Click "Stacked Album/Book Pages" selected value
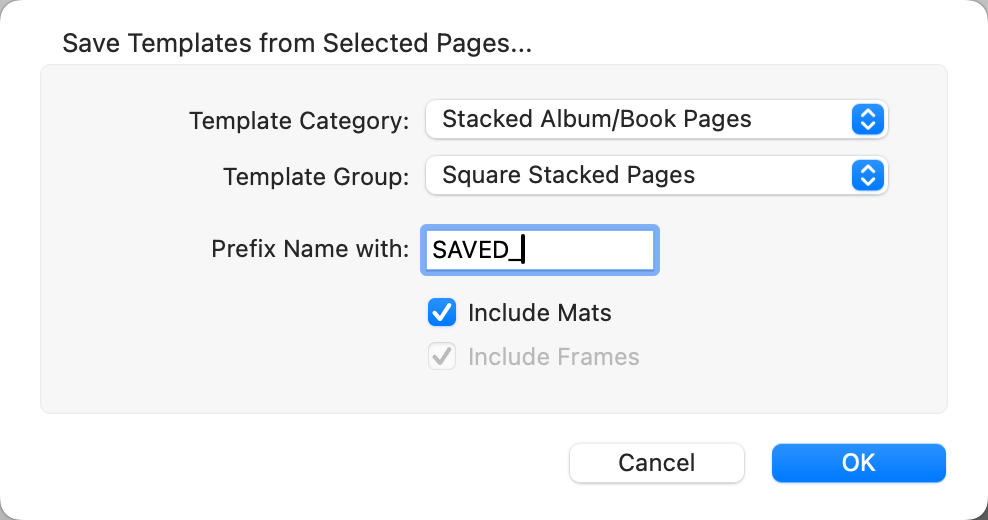 pyautogui.click(x=596, y=120)
